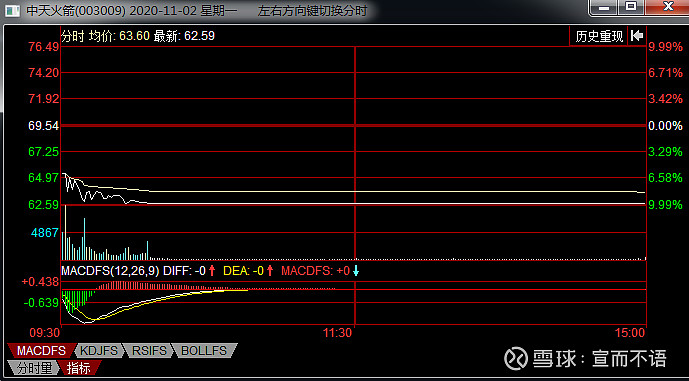This screenshot has width=689, height=381.
Task: Click the 4867 volume axis label
Action: [44, 233]
